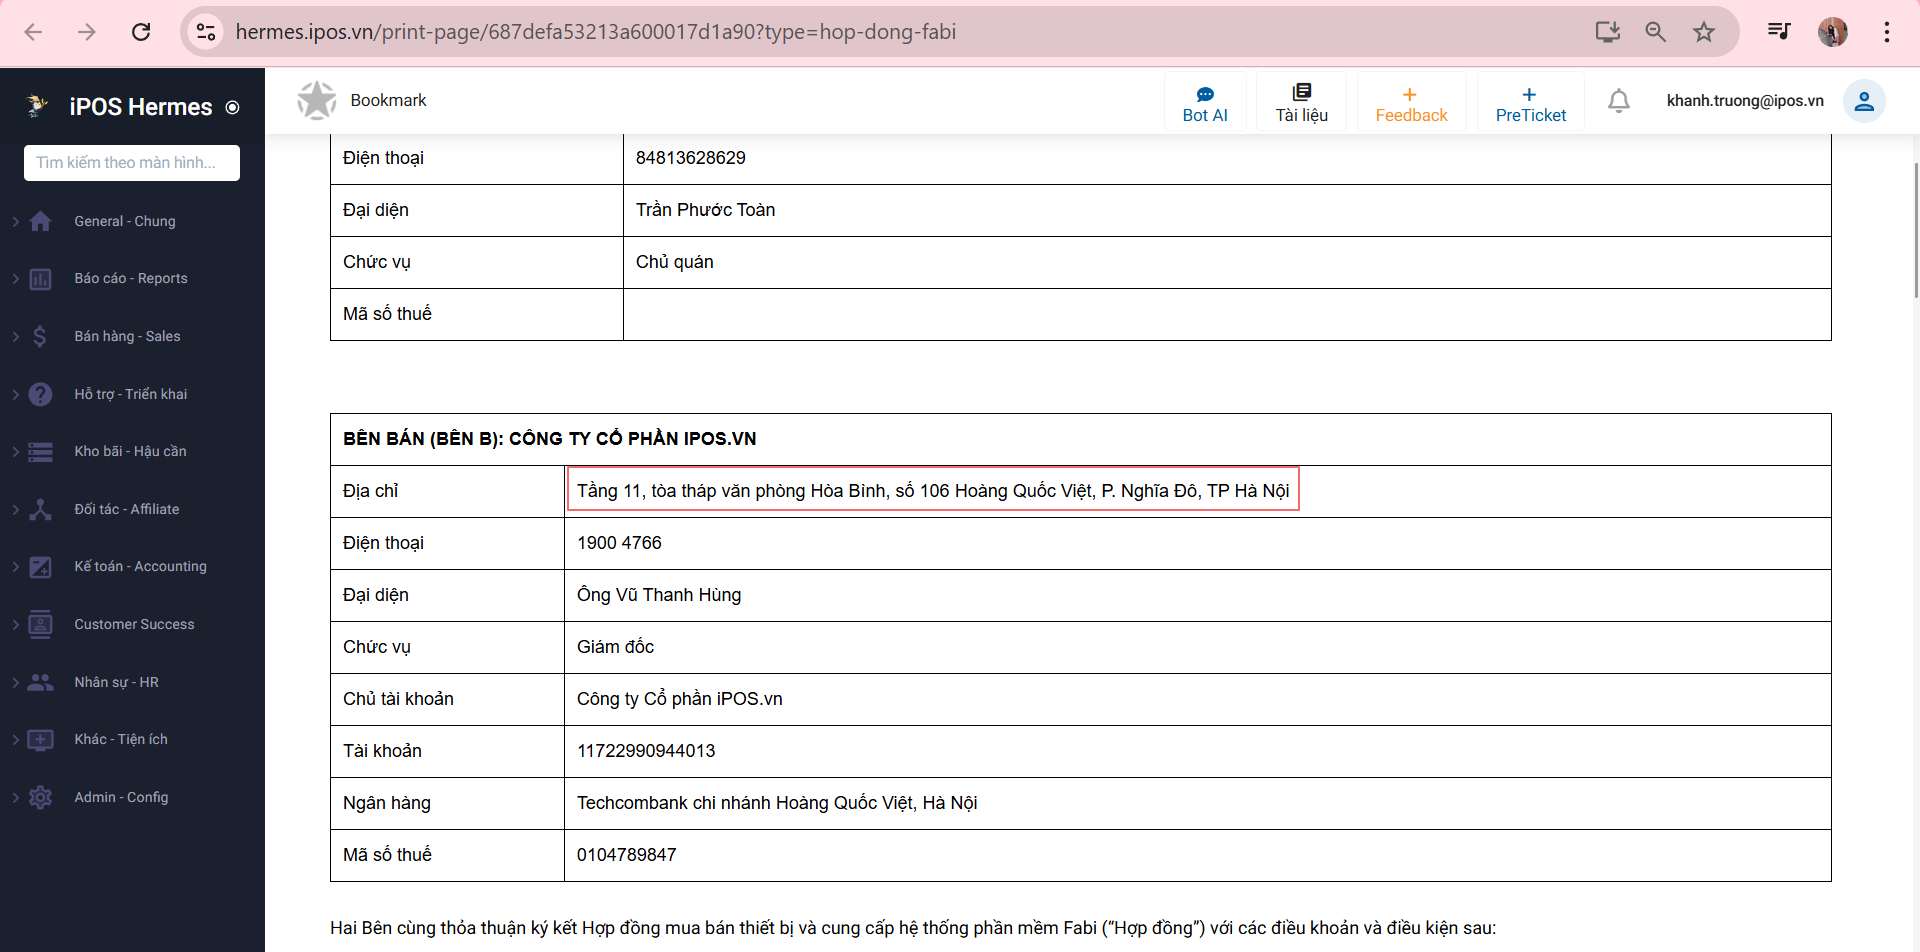
Task: Click the Admin - Config gear icon
Action: [41, 797]
